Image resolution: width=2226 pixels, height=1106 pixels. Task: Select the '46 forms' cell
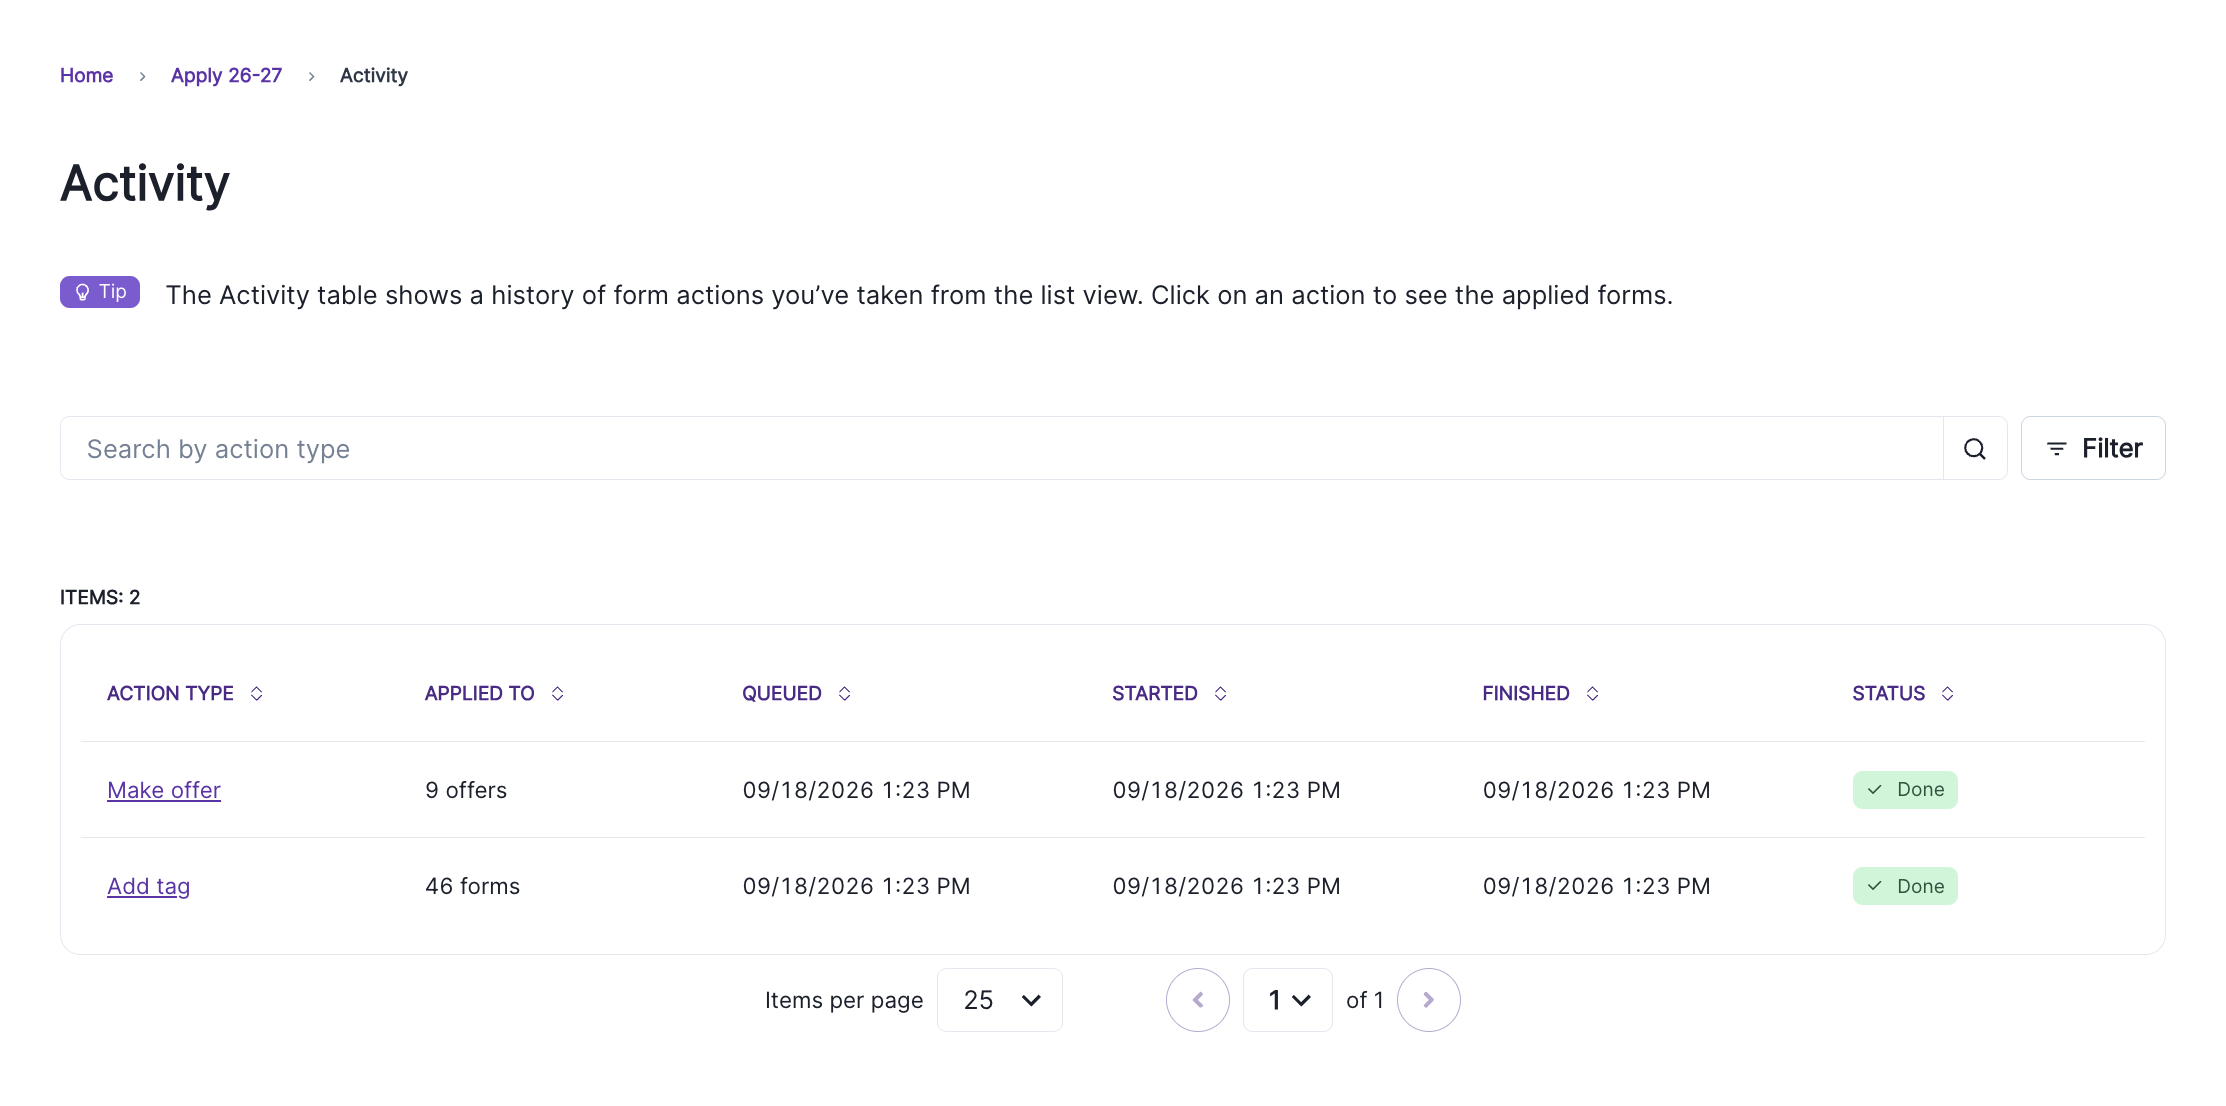pos(473,887)
